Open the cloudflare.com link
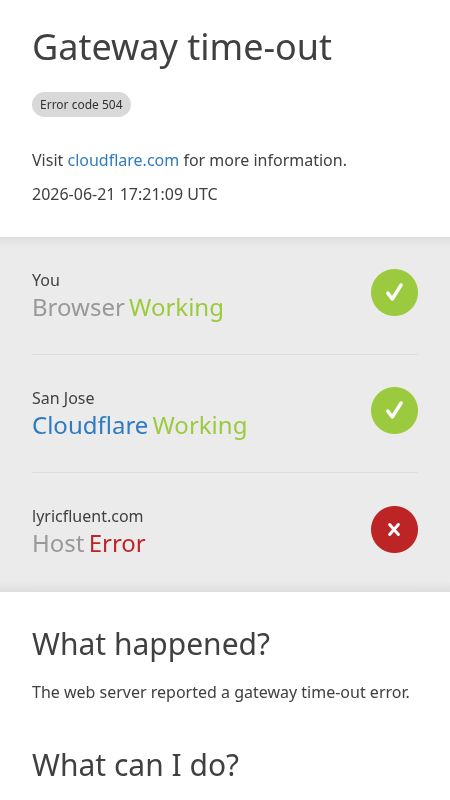Image resolution: width=450 pixels, height=800 pixels. (x=123, y=160)
